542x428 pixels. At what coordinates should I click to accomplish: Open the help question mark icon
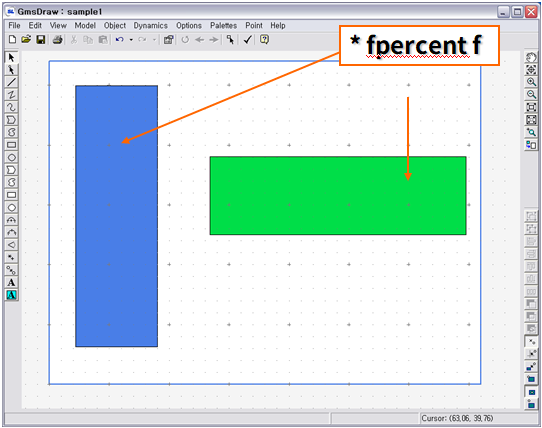(x=264, y=39)
